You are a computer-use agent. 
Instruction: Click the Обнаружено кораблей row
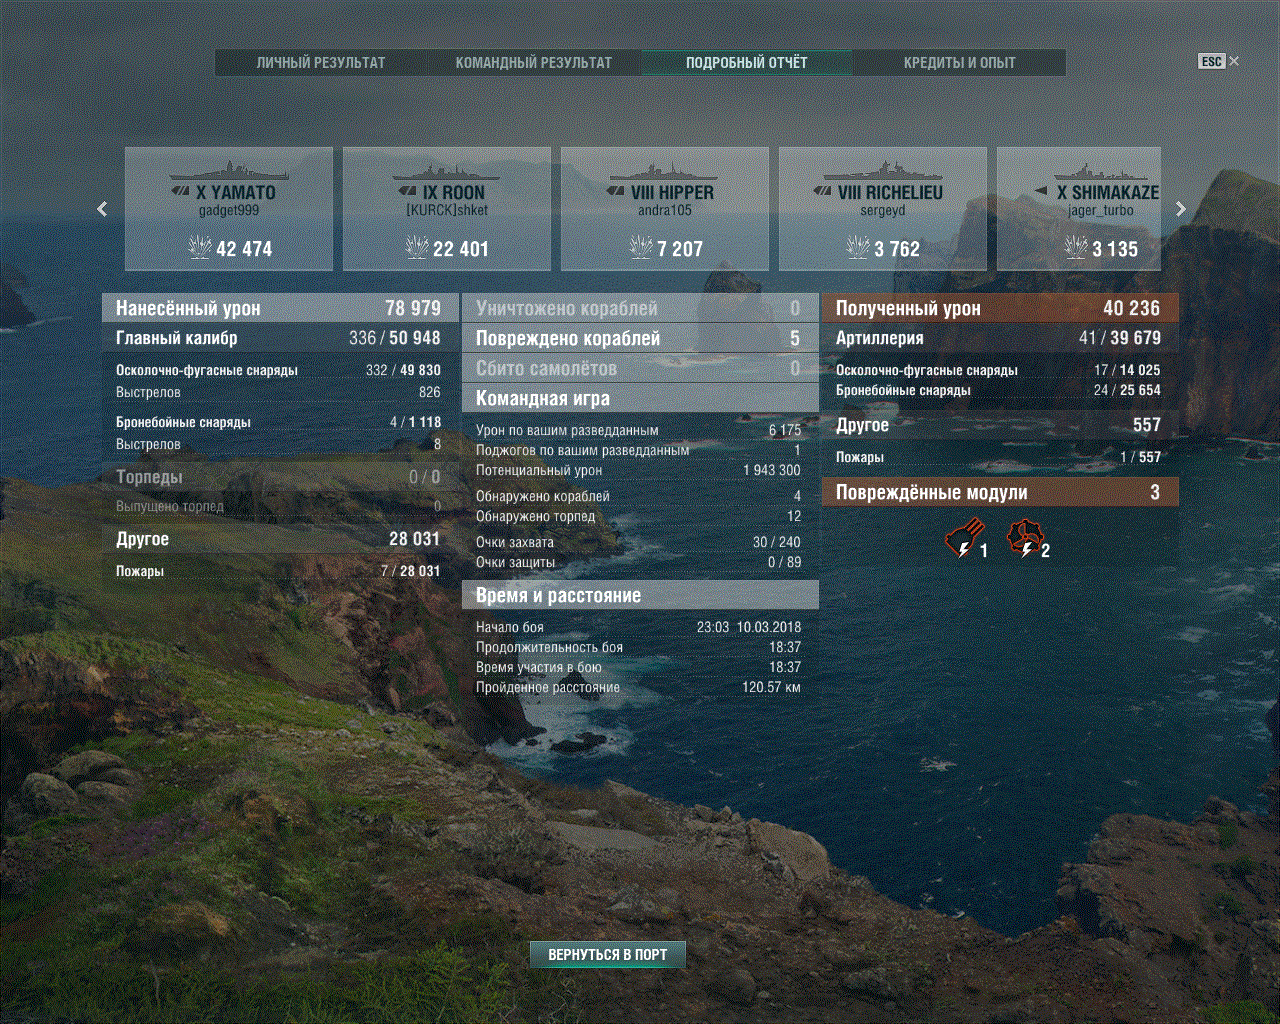pos(638,496)
